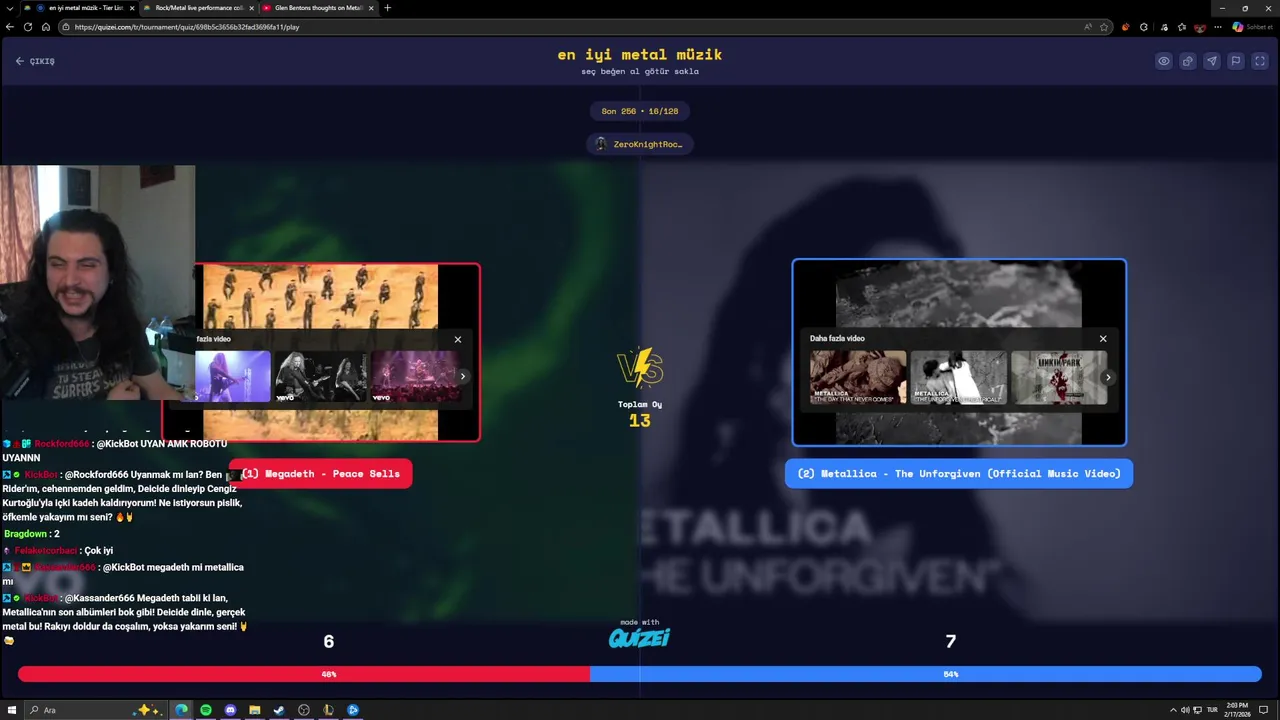Open the browser three-dots menu

tap(1218, 27)
